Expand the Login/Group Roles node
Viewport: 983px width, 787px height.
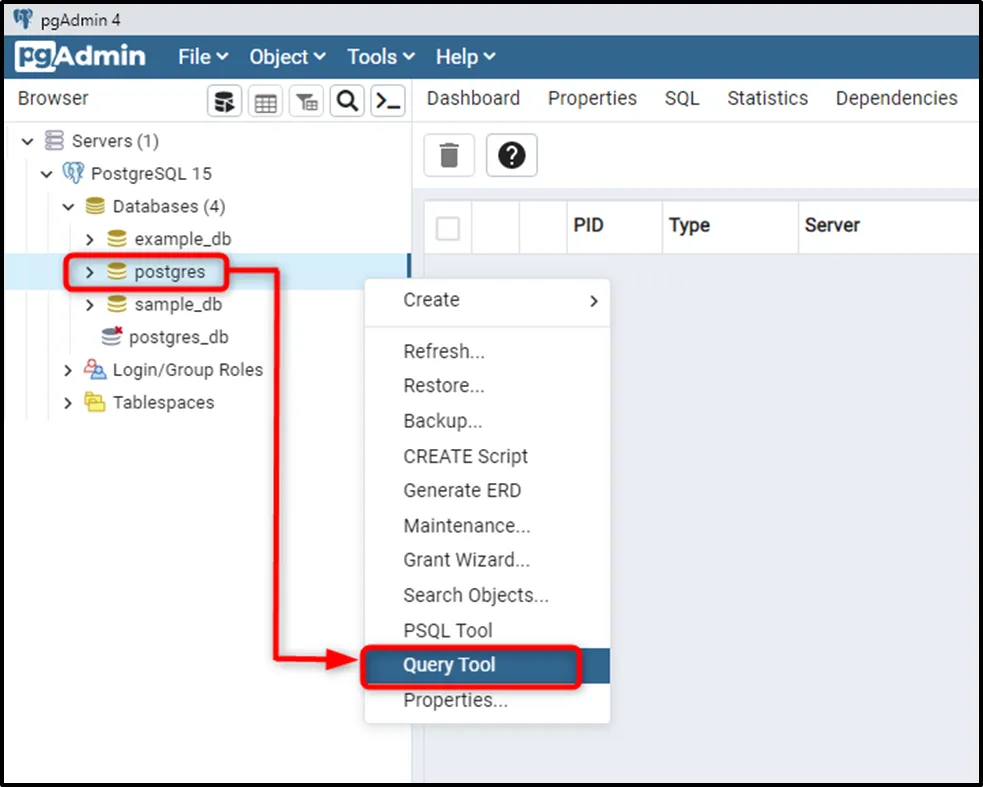point(68,371)
